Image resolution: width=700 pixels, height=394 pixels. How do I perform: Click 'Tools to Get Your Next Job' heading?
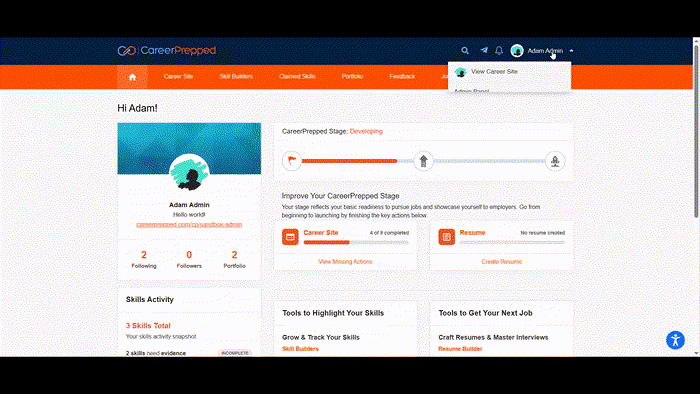485,313
